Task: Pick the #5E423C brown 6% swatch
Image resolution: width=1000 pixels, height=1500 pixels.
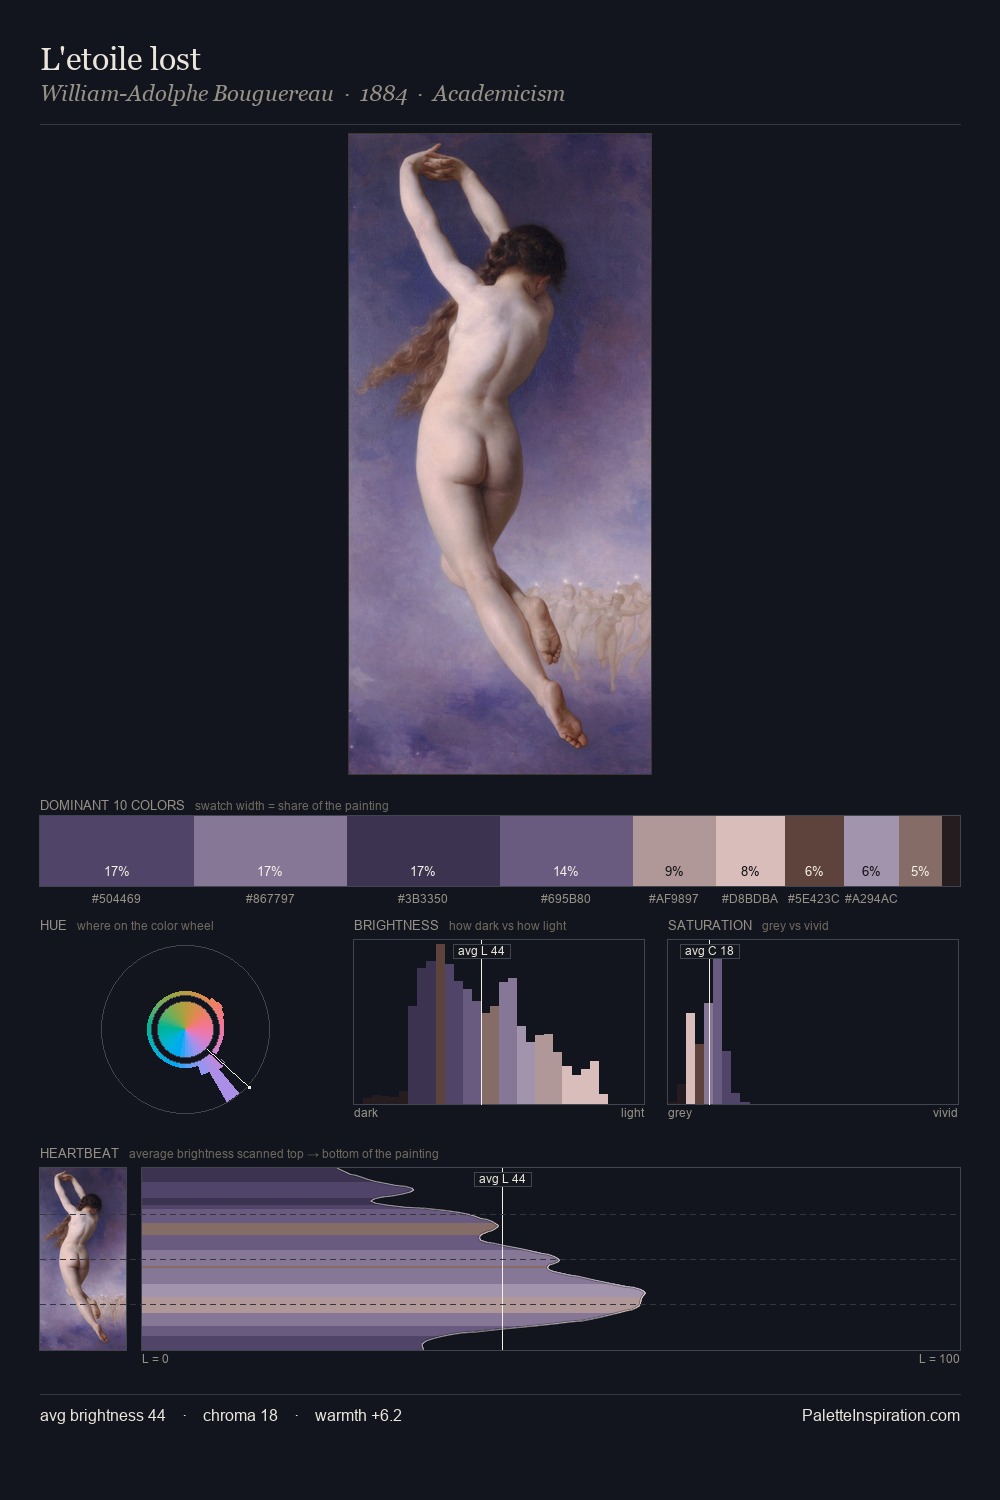Action: click(x=814, y=851)
